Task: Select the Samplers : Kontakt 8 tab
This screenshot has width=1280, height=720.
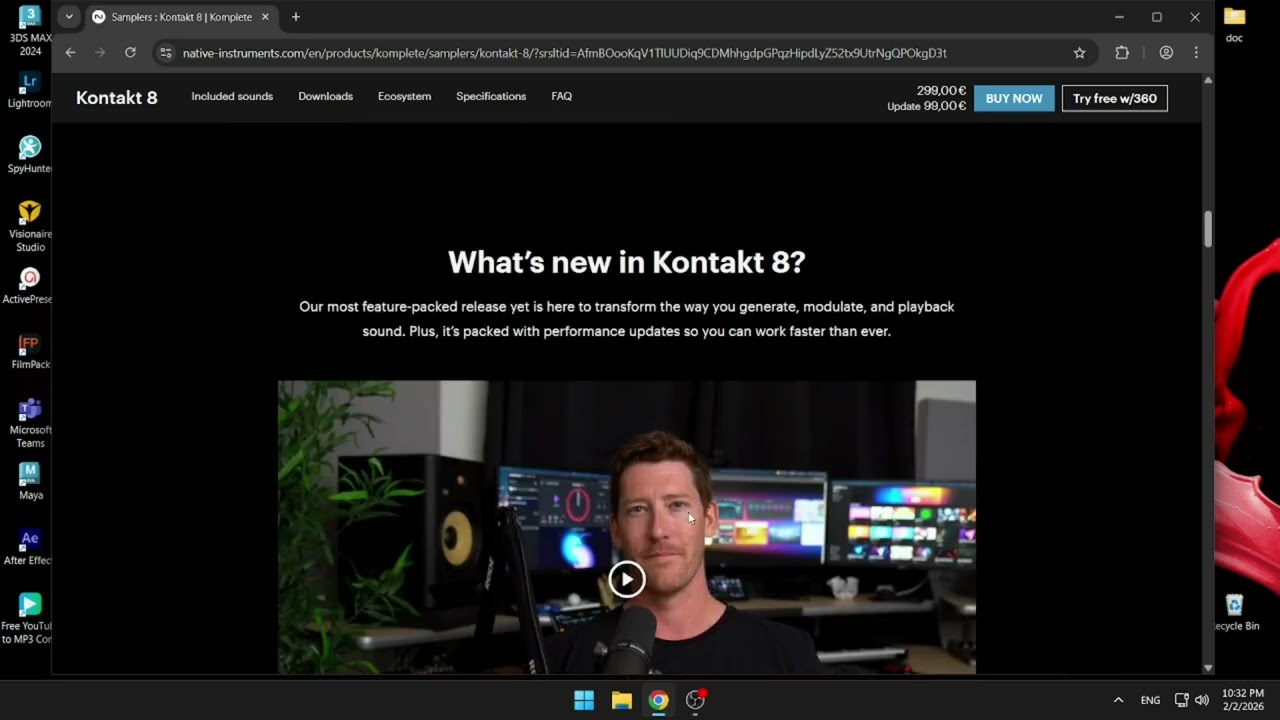Action: (181, 17)
